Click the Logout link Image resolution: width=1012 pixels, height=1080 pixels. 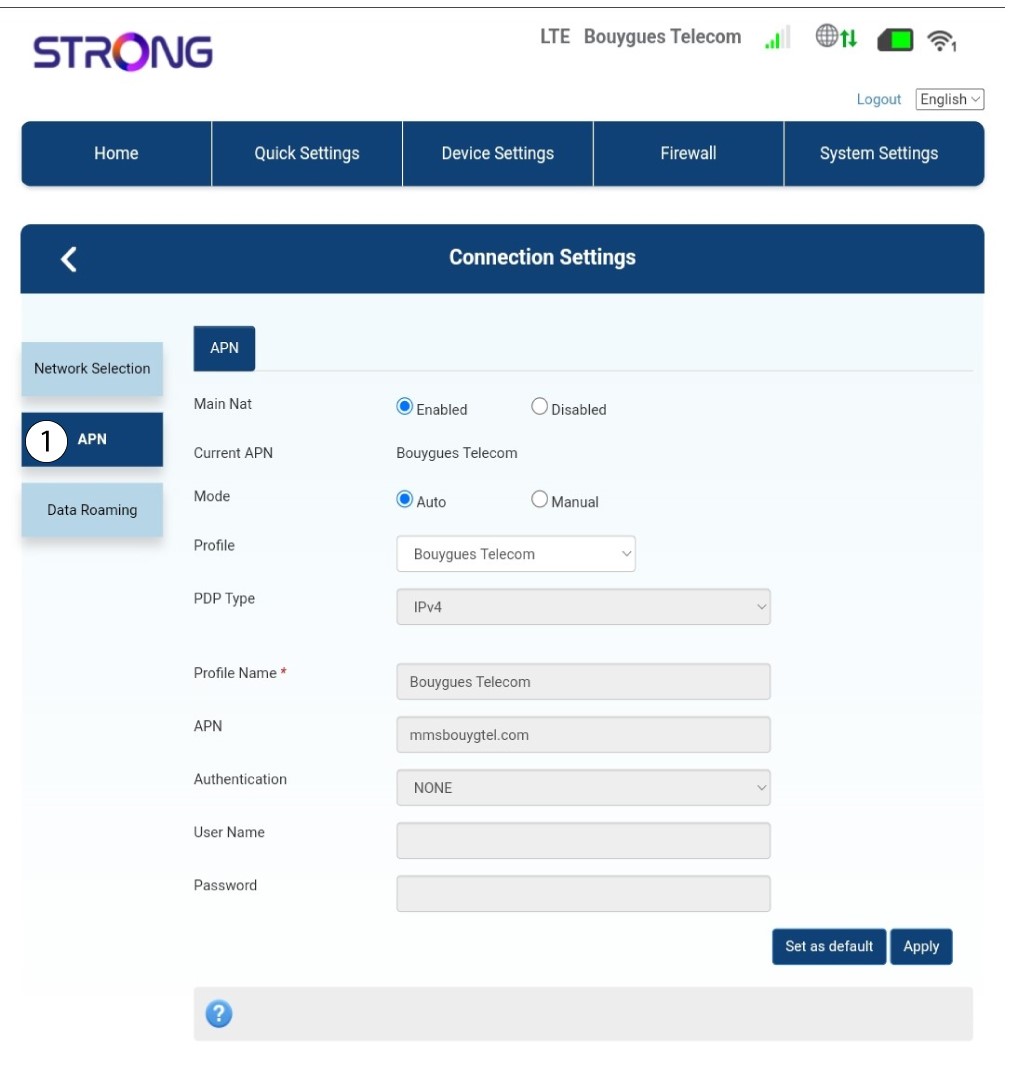pos(878,99)
